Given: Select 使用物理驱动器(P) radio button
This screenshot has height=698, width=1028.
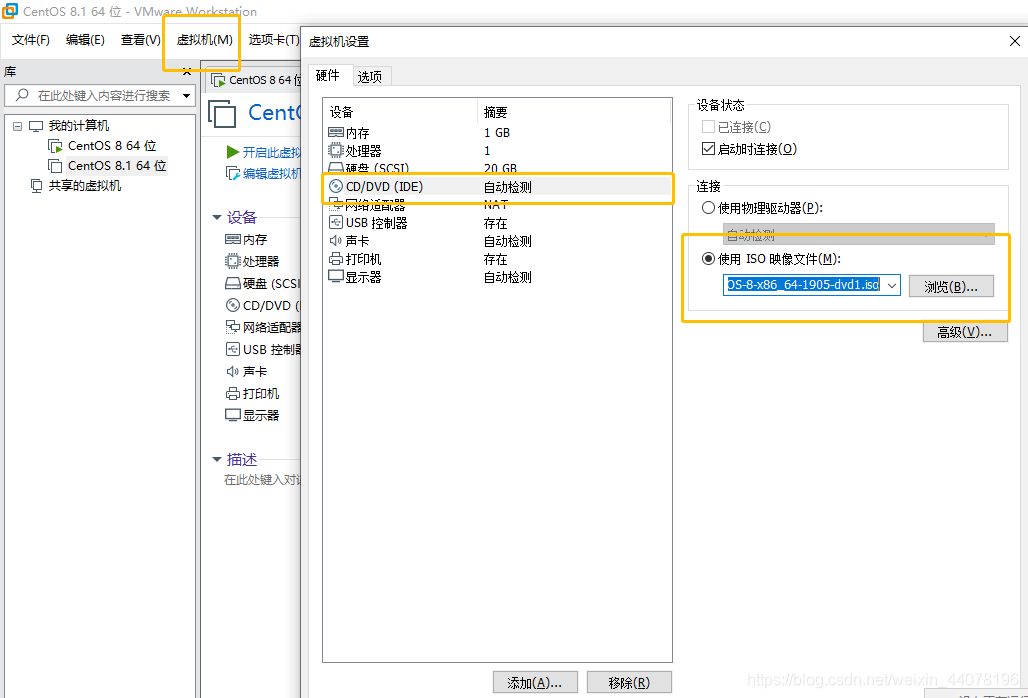Looking at the screenshot, I should tap(708, 208).
